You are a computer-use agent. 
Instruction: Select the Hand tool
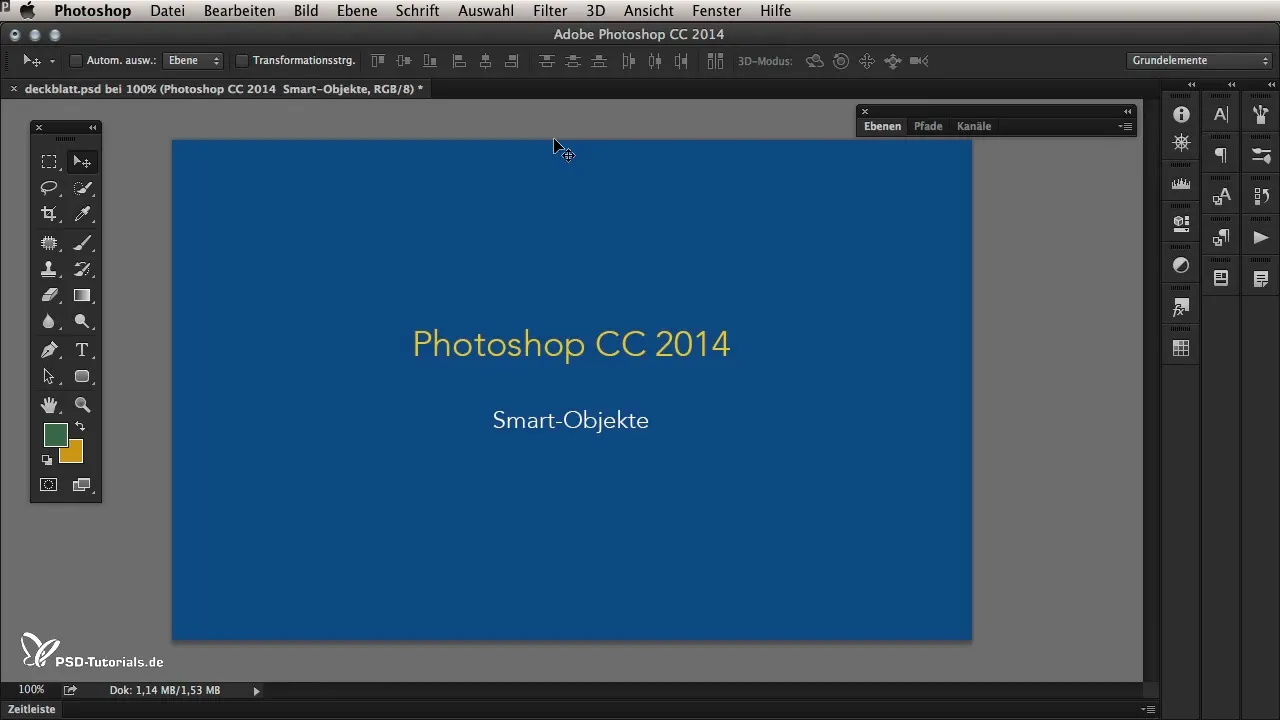pyautogui.click(x=48, y=405)
